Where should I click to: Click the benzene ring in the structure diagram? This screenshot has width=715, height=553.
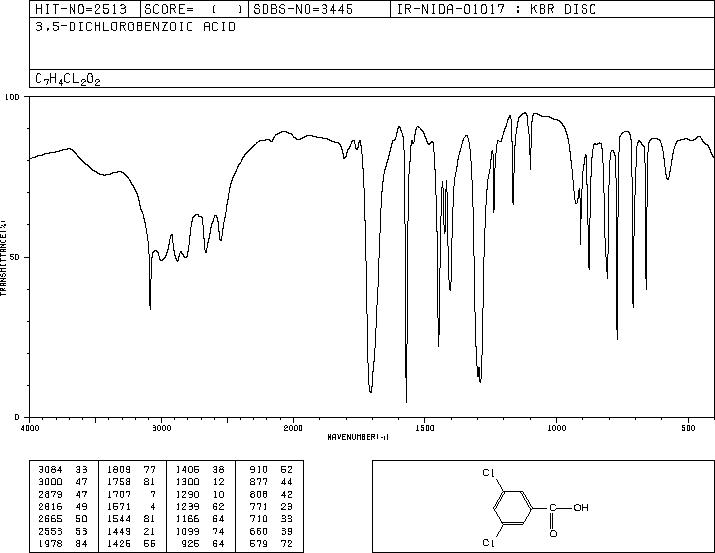click(x=513, y=508)
